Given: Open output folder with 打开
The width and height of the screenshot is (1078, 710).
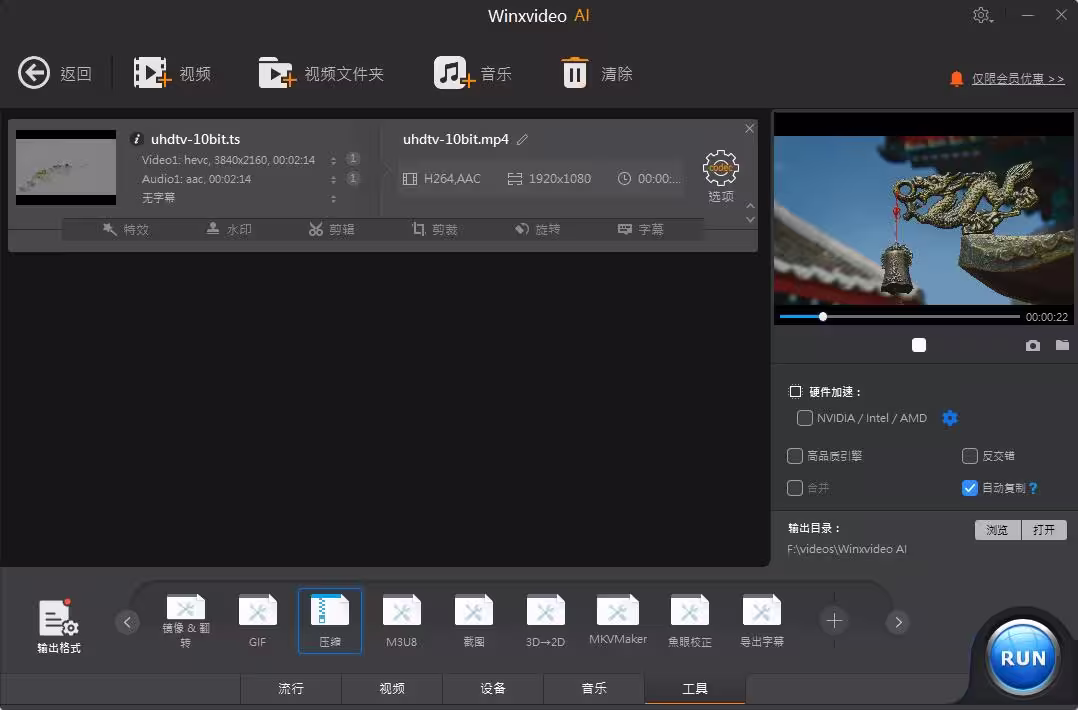Looking at the screenshot, I should [x=1044, y=529].
